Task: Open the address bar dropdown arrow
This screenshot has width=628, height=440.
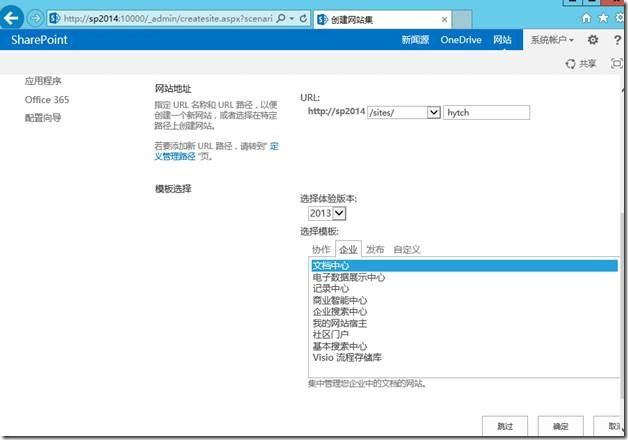Action: pyautogui.click(x=292, y=18)
